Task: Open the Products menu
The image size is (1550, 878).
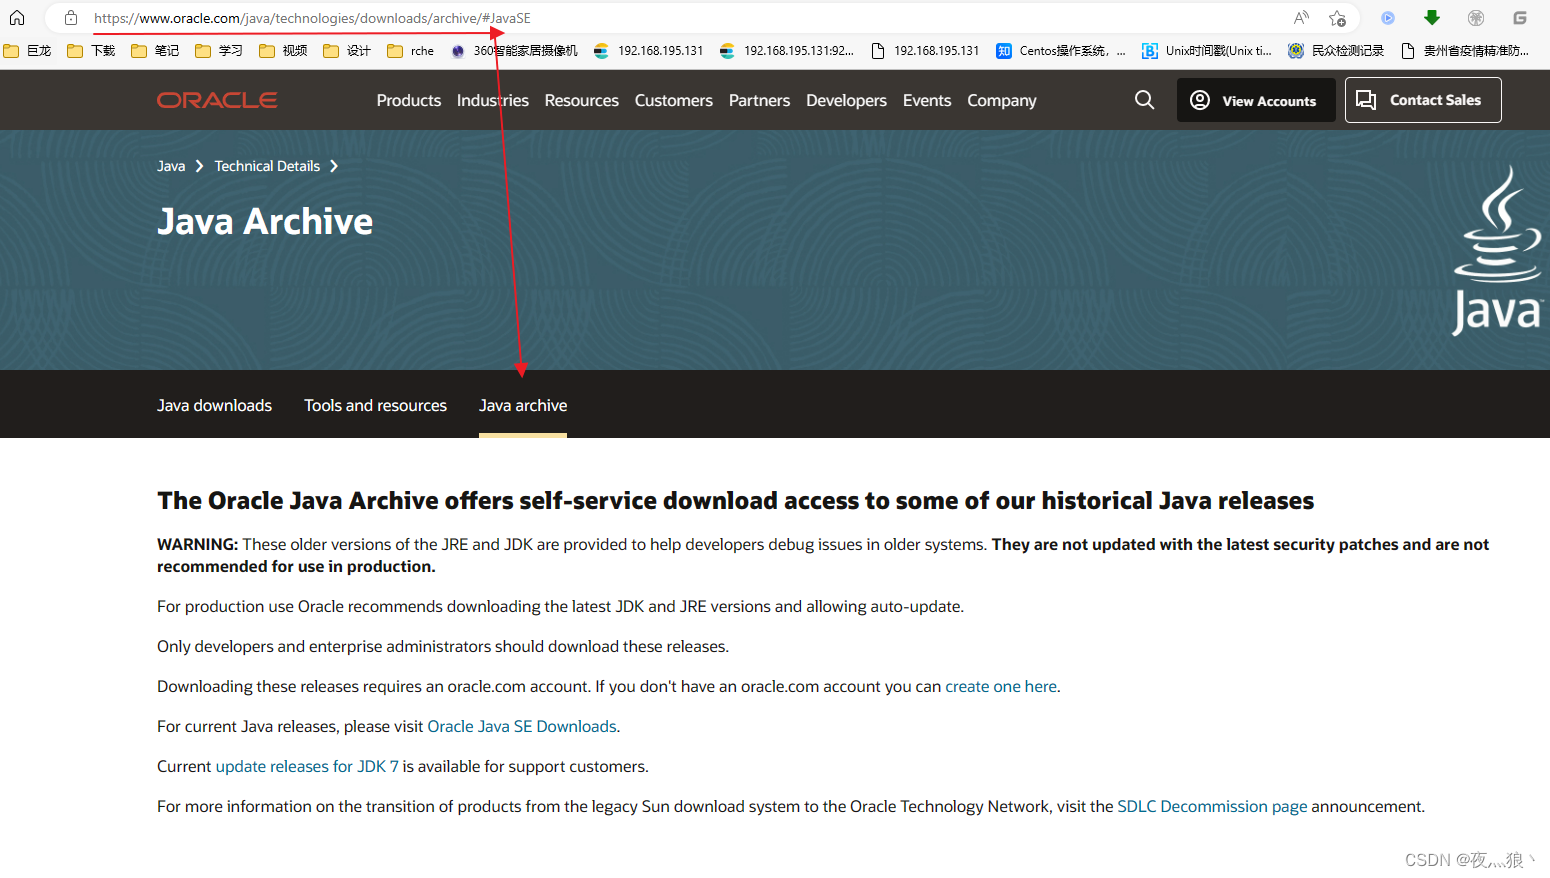Action: point(409,100)
